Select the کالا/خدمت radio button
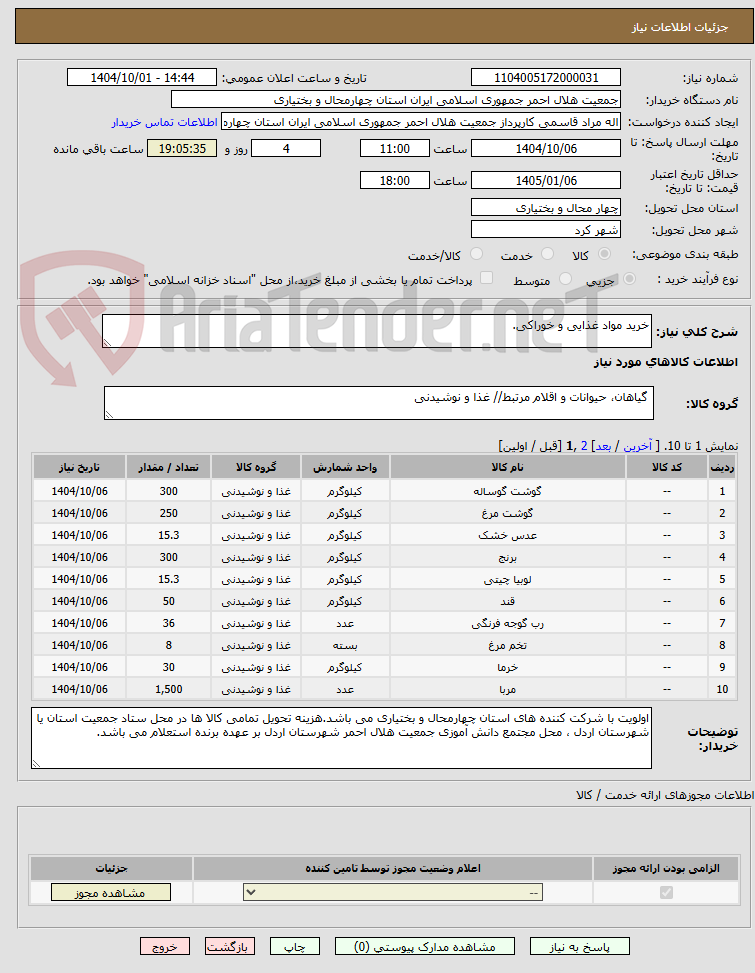755x973 pixels. 476,254
